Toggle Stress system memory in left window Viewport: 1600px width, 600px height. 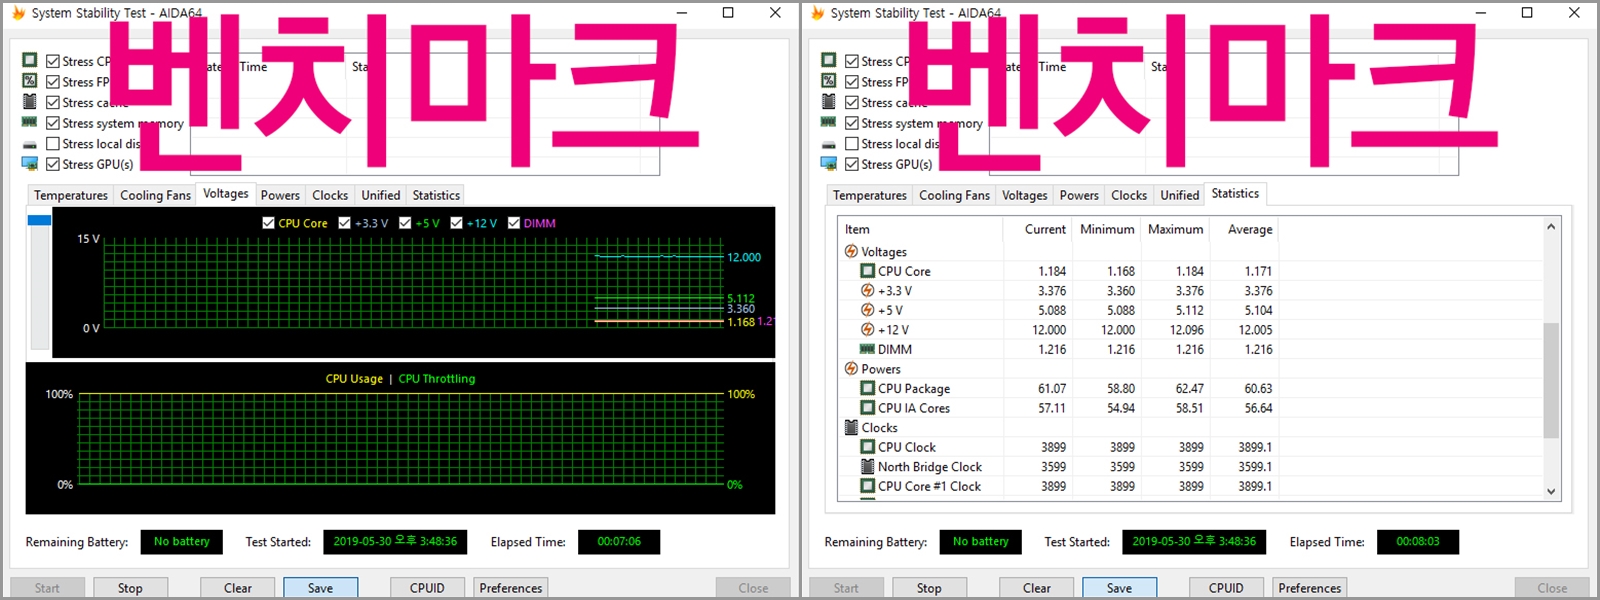53,123
